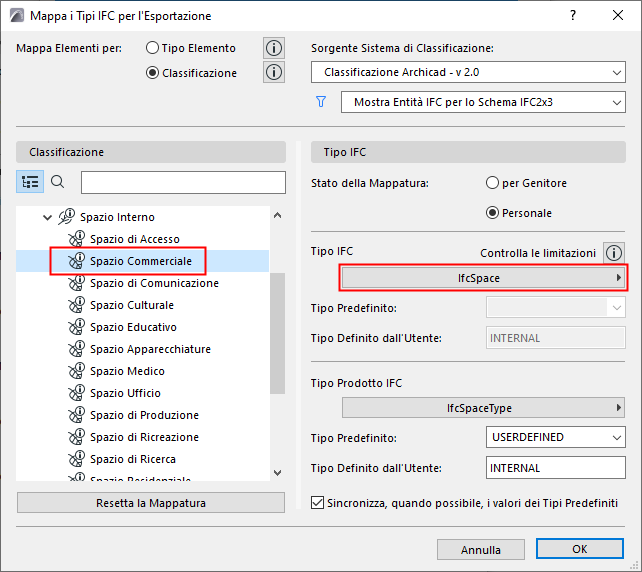Click the Spazio Medico classification icon
642x572 pixels.
pyautogui.click(x=76, y=371)
